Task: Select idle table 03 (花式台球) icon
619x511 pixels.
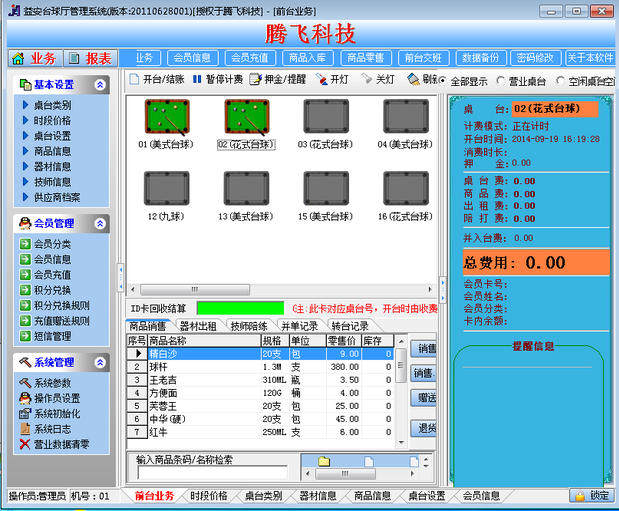Action: coord(326,116)
